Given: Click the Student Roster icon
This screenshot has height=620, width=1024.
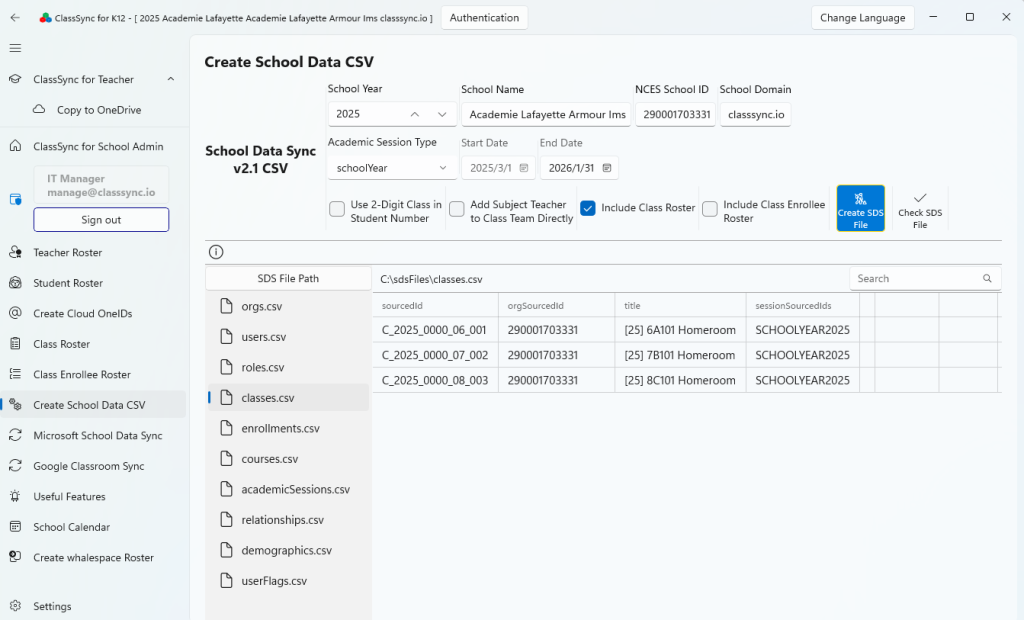Looking at the screenshot, I should pyautogui.click(x=15, y=283).
